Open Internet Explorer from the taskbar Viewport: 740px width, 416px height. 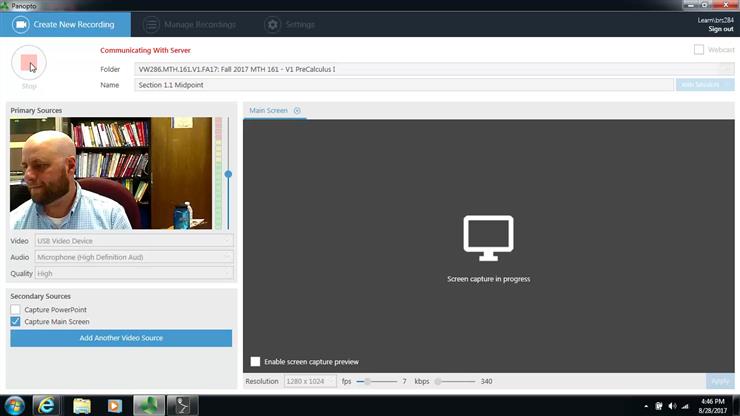pyautogui.click(x=46, y=405)
